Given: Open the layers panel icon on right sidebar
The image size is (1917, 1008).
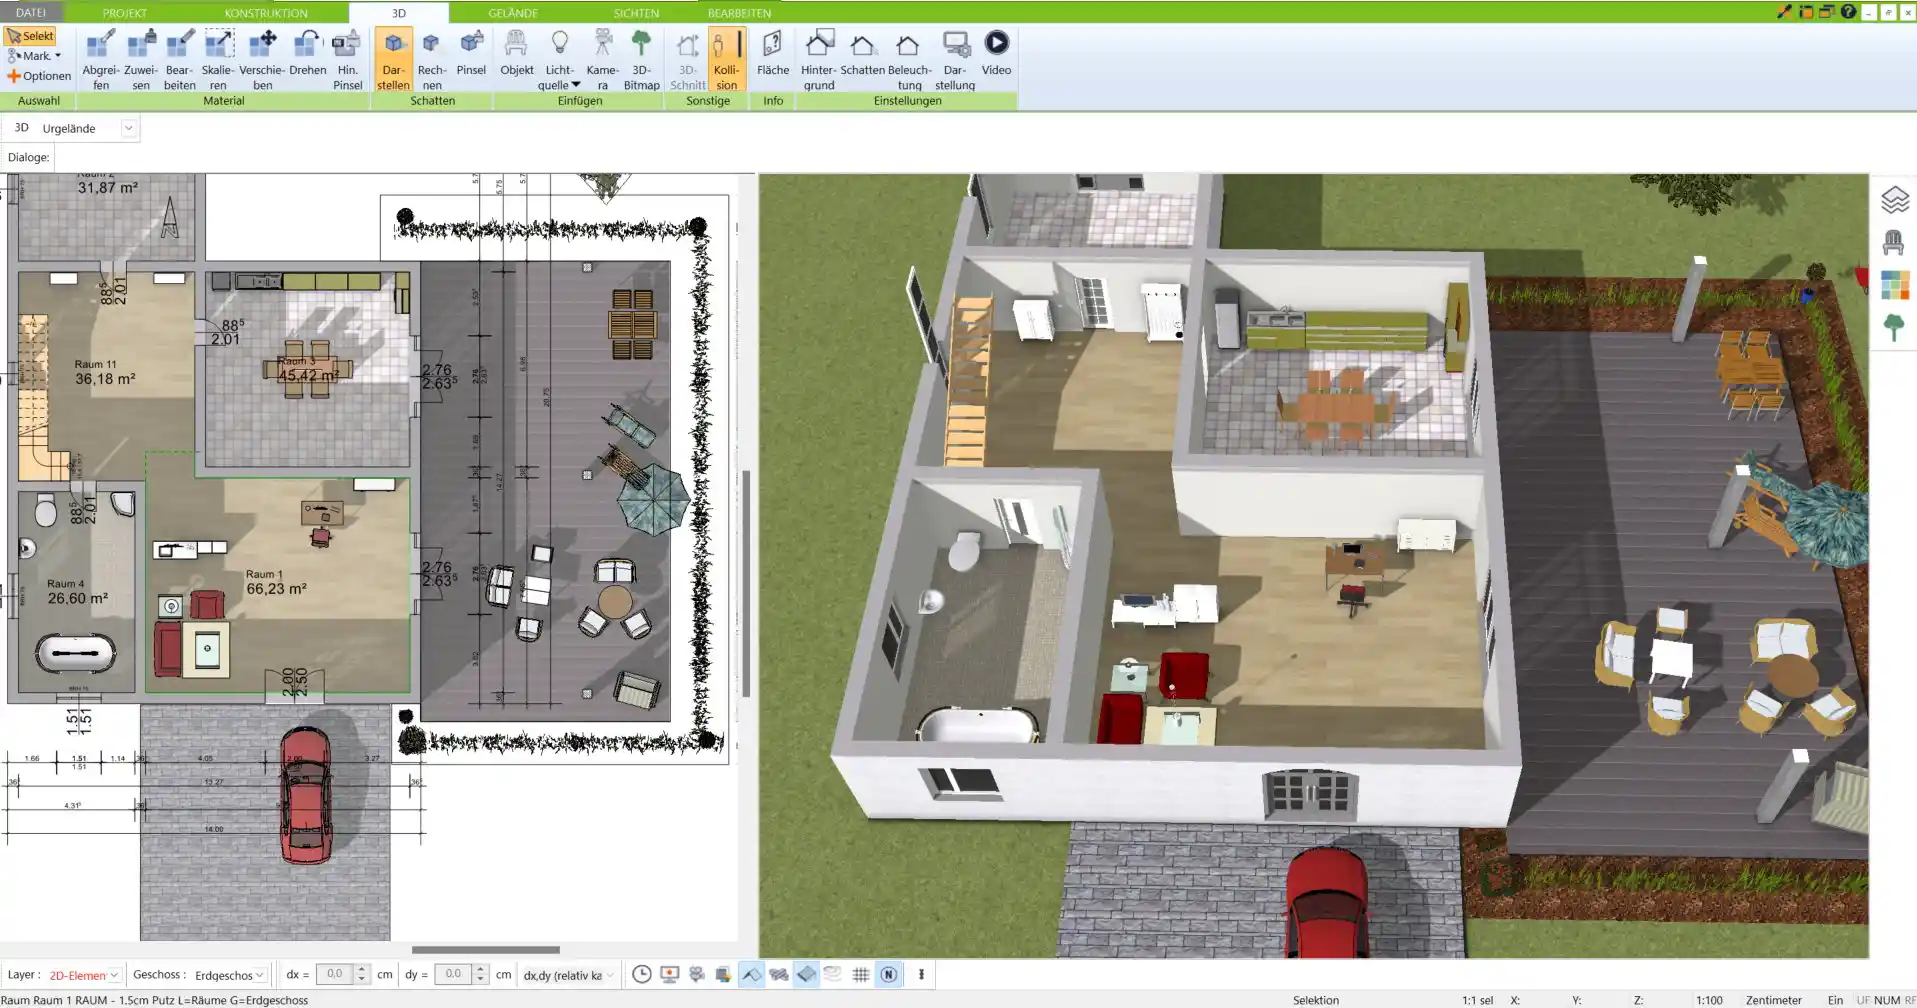Looking at the screenshot, I should click(1894, 200).
